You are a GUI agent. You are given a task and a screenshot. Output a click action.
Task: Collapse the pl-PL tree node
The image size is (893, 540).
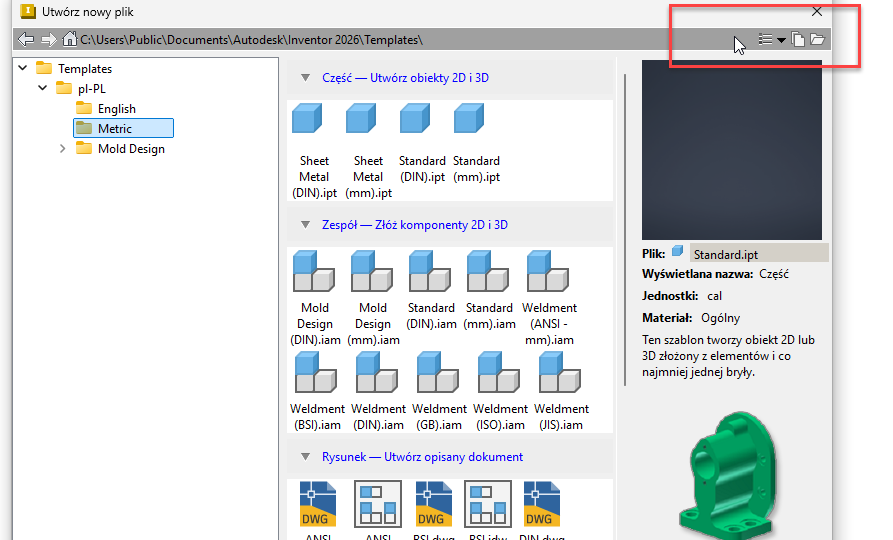(x=43, y=88)
